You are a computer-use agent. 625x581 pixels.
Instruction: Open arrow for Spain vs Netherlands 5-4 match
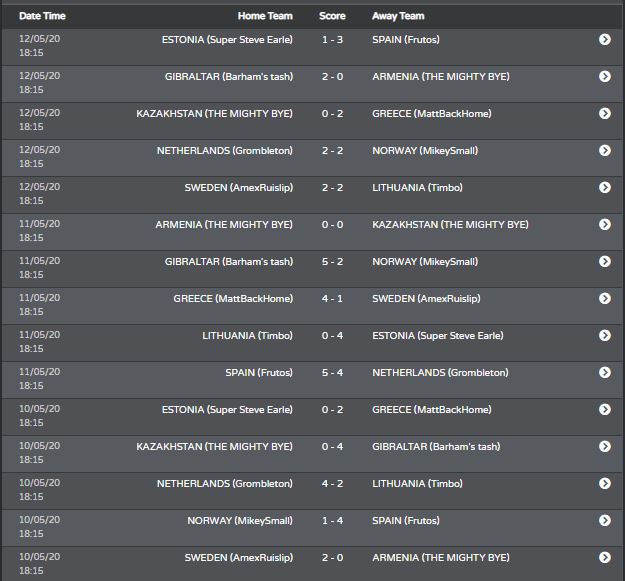pos(605,373)
